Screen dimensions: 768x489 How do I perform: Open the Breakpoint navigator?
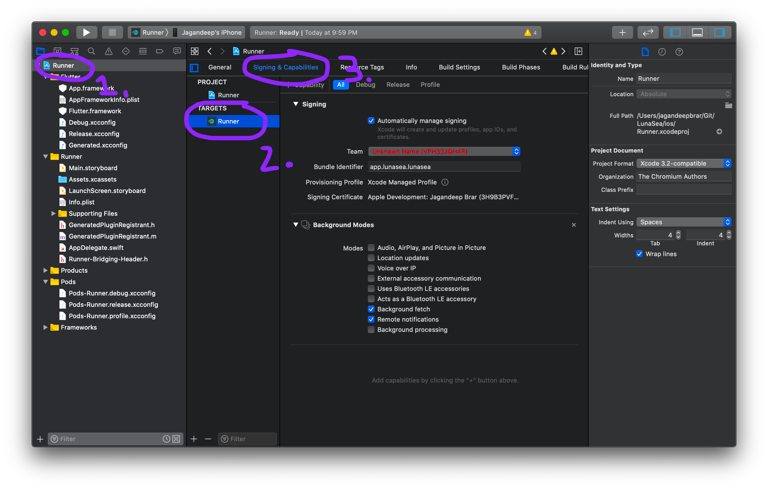160,51
